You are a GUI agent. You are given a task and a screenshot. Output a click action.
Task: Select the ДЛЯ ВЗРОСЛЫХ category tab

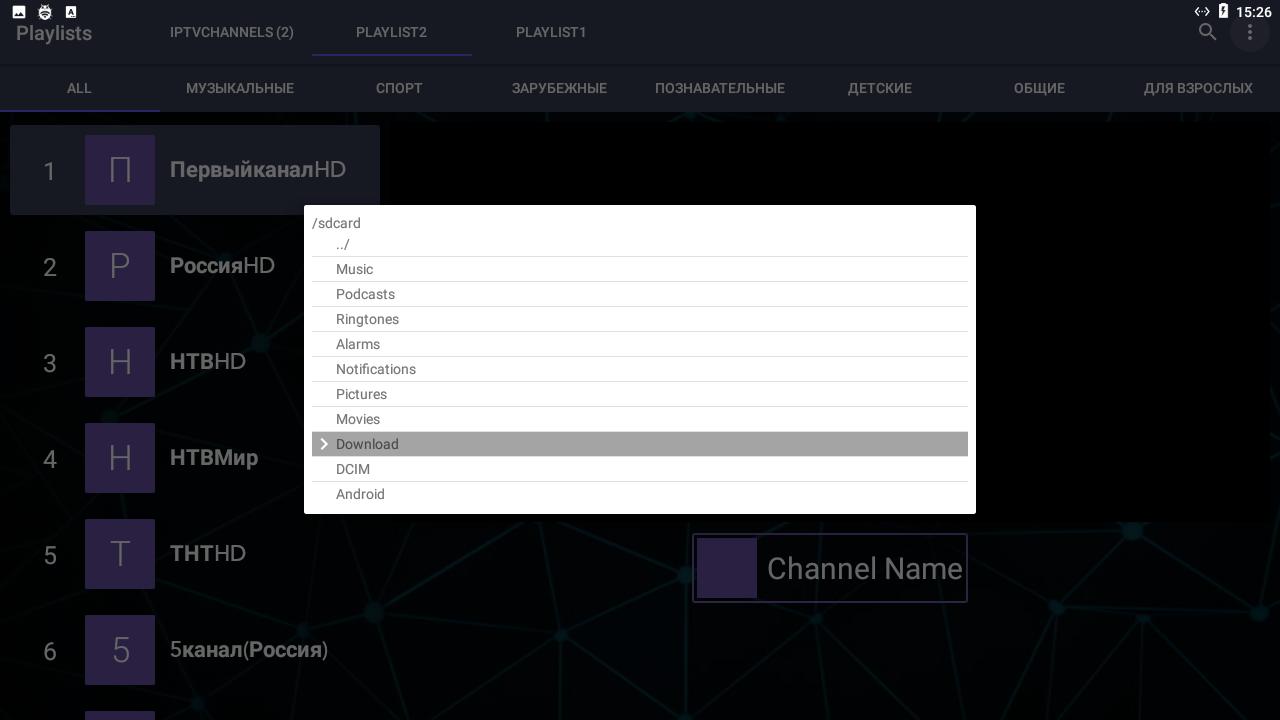point(1198,88)
